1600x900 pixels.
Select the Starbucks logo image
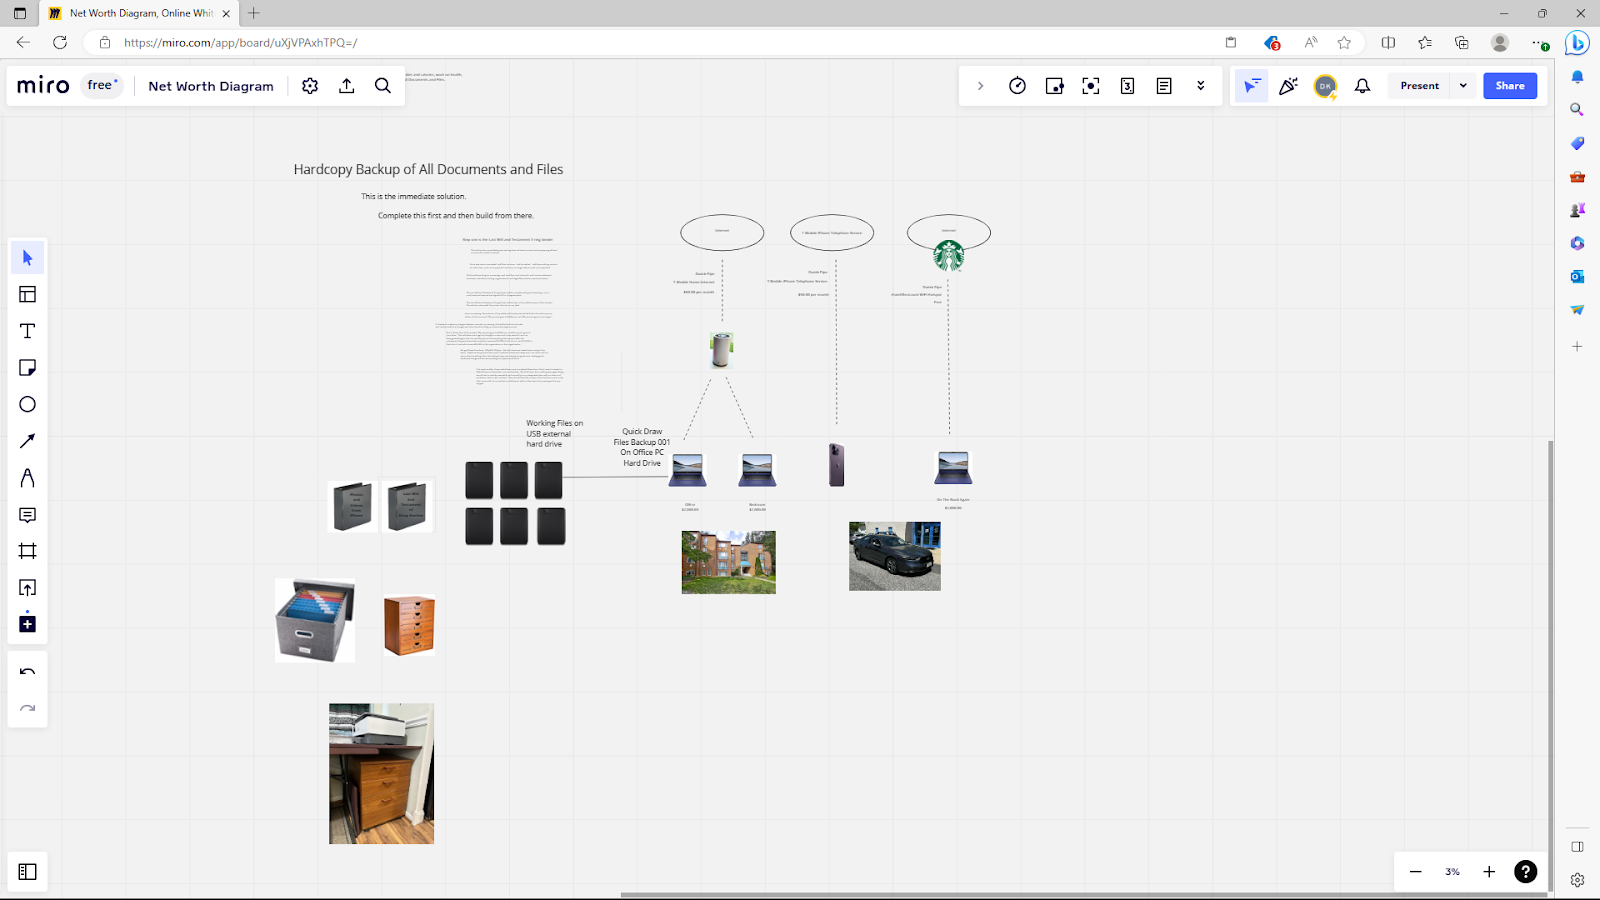tap(949, 255)
